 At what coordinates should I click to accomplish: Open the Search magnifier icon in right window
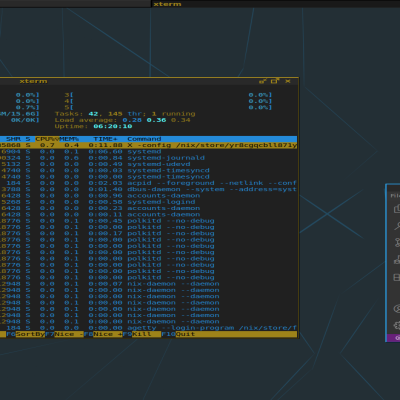(397, 226)
